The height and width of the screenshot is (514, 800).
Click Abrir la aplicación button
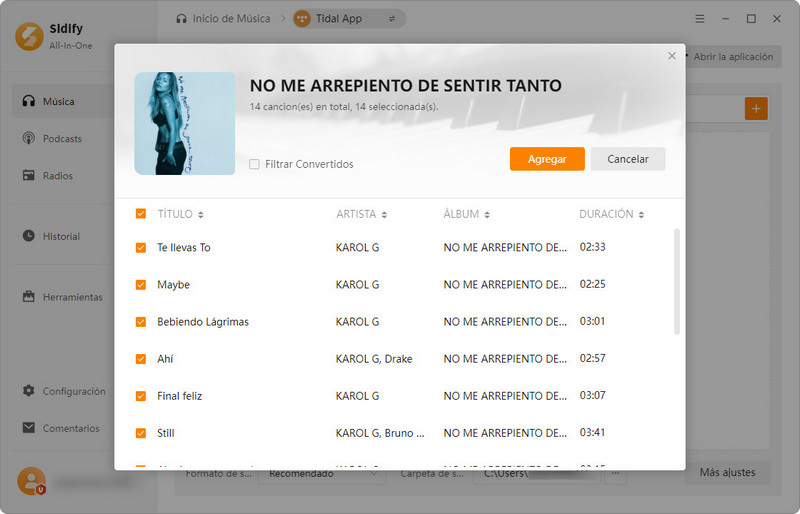(733, 57)
